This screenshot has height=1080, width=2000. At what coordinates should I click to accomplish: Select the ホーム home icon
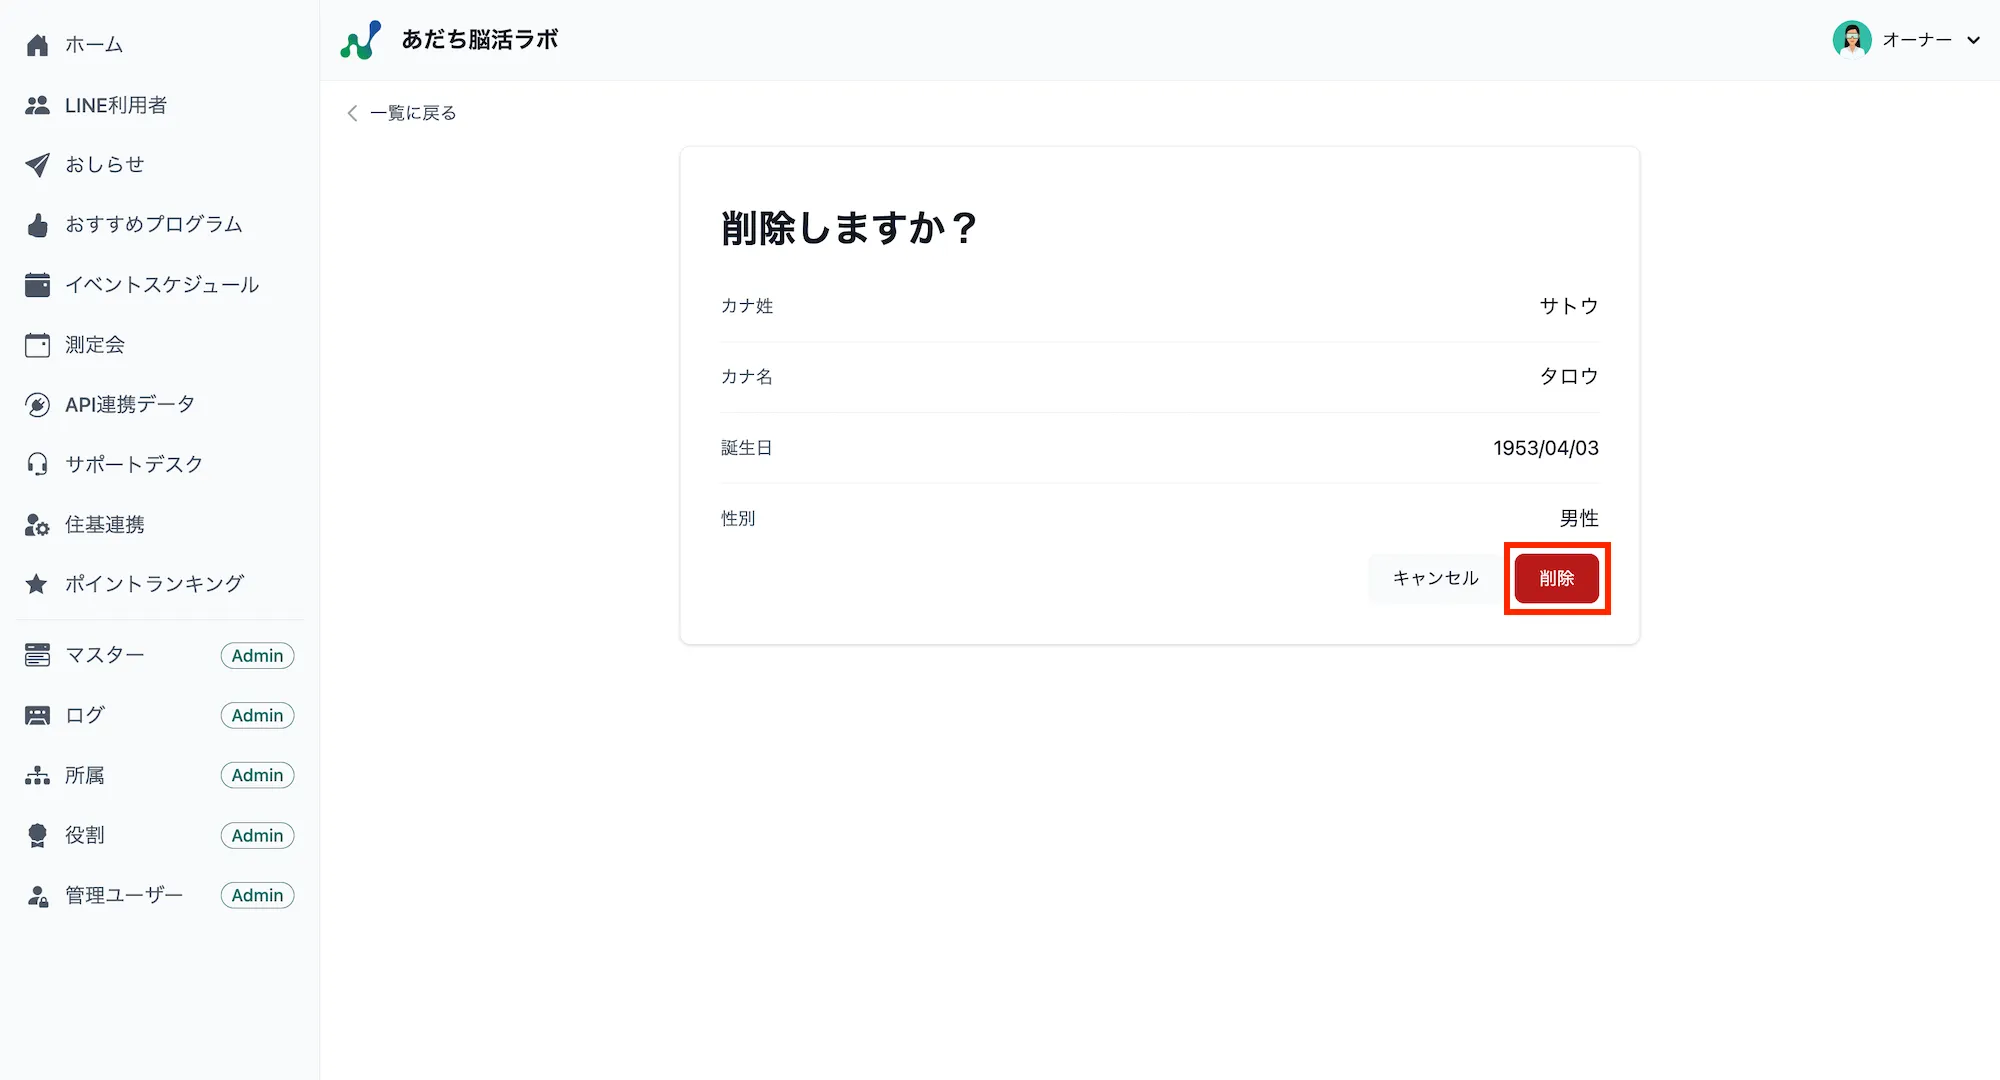coord(37,44)
